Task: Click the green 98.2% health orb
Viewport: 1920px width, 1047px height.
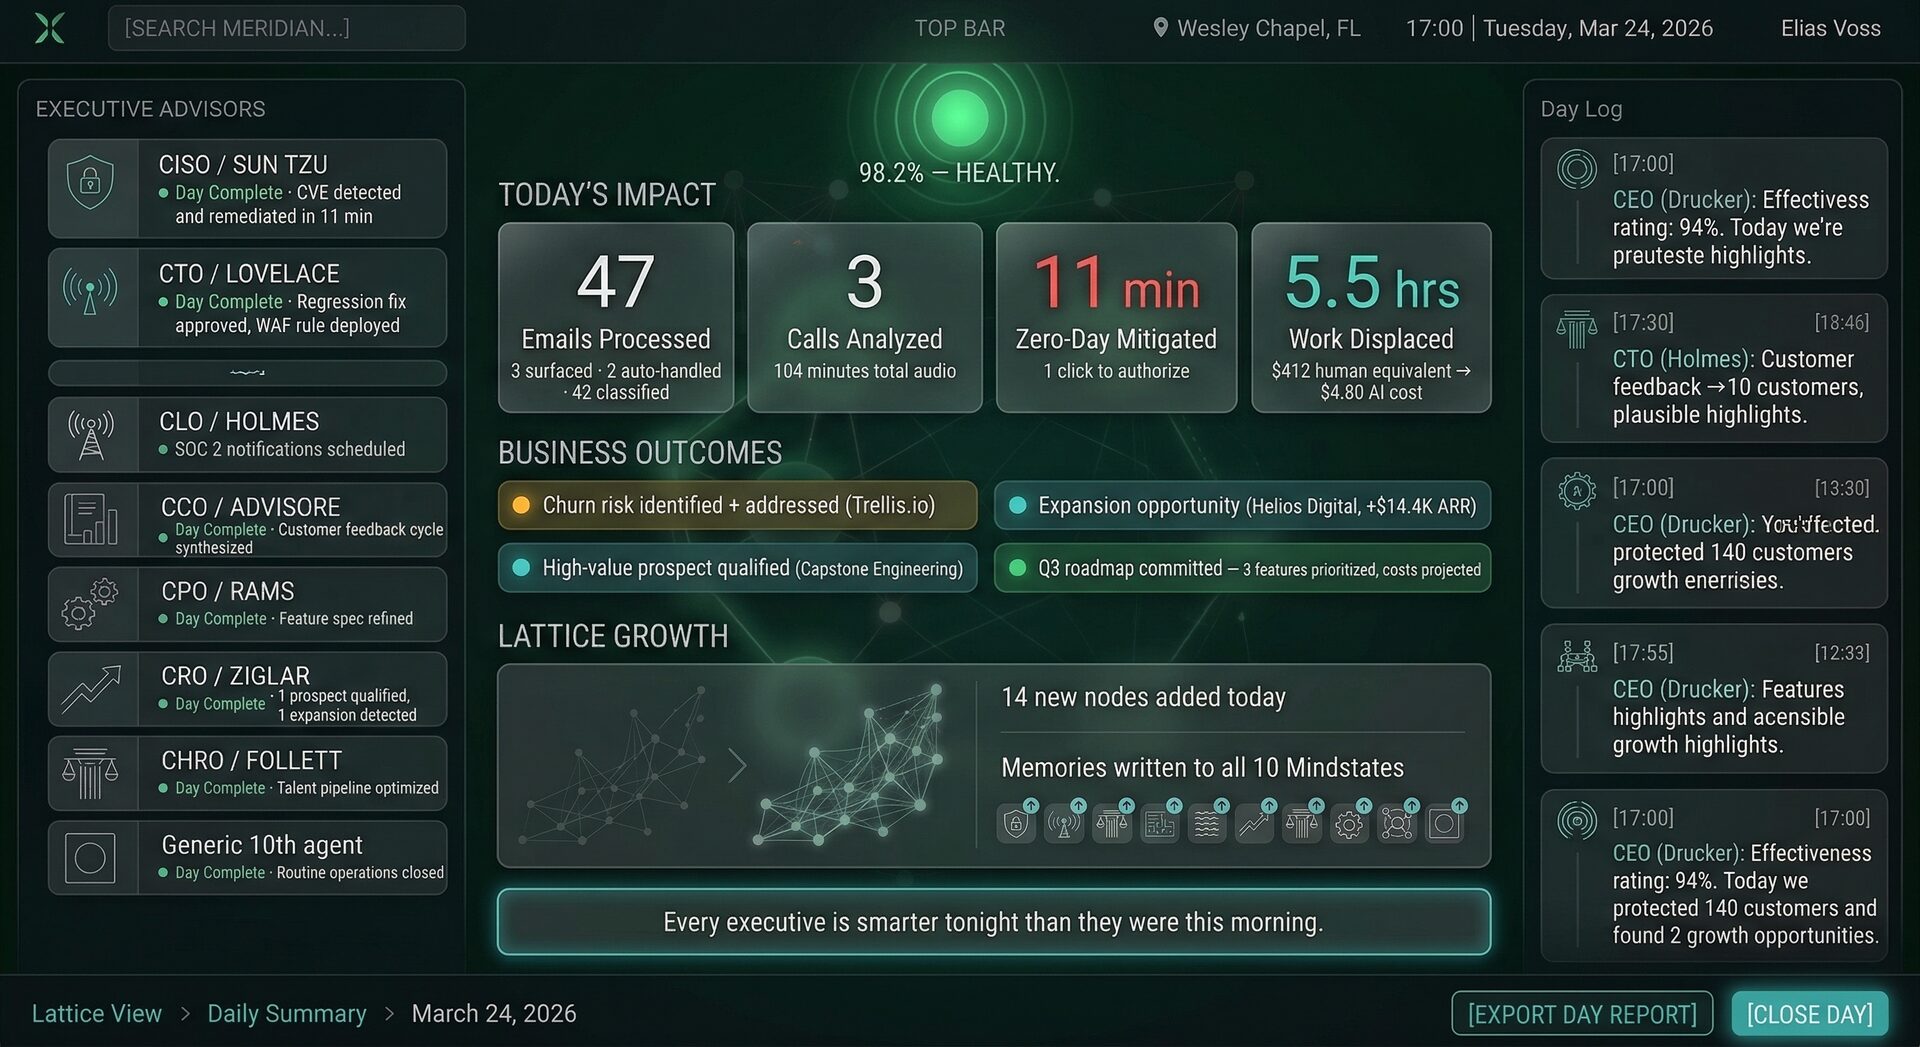Action: point(960,117)
